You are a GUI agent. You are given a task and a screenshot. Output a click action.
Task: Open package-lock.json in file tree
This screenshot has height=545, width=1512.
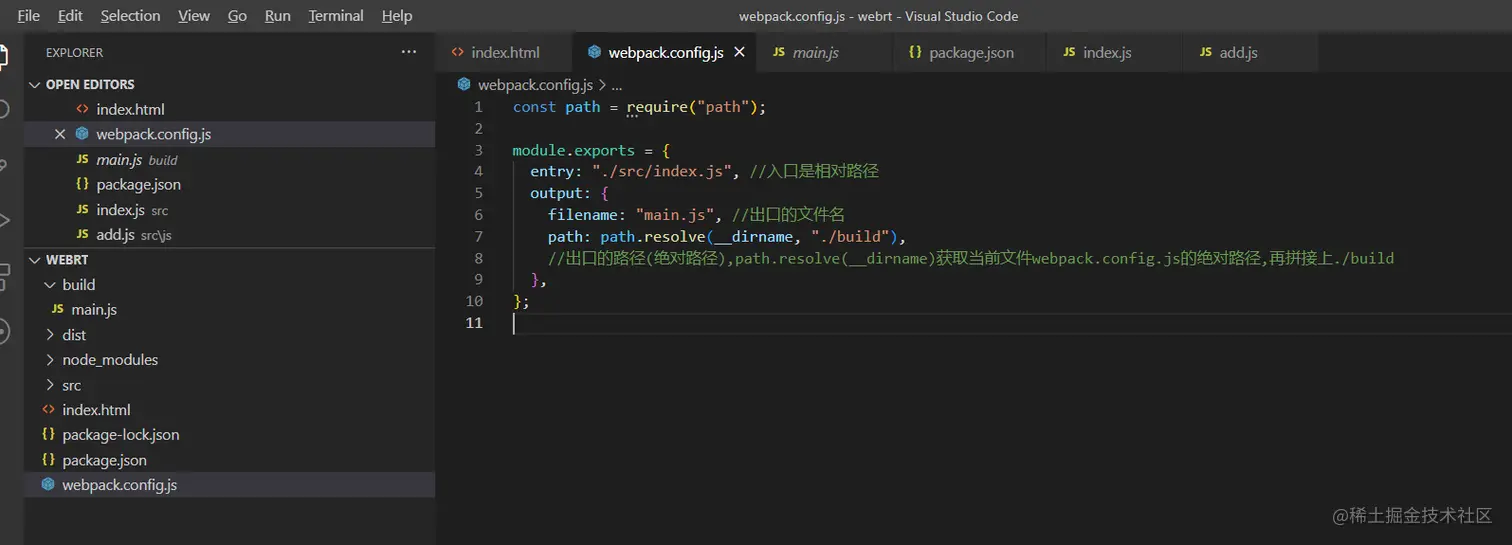click(x=230, y=435)
